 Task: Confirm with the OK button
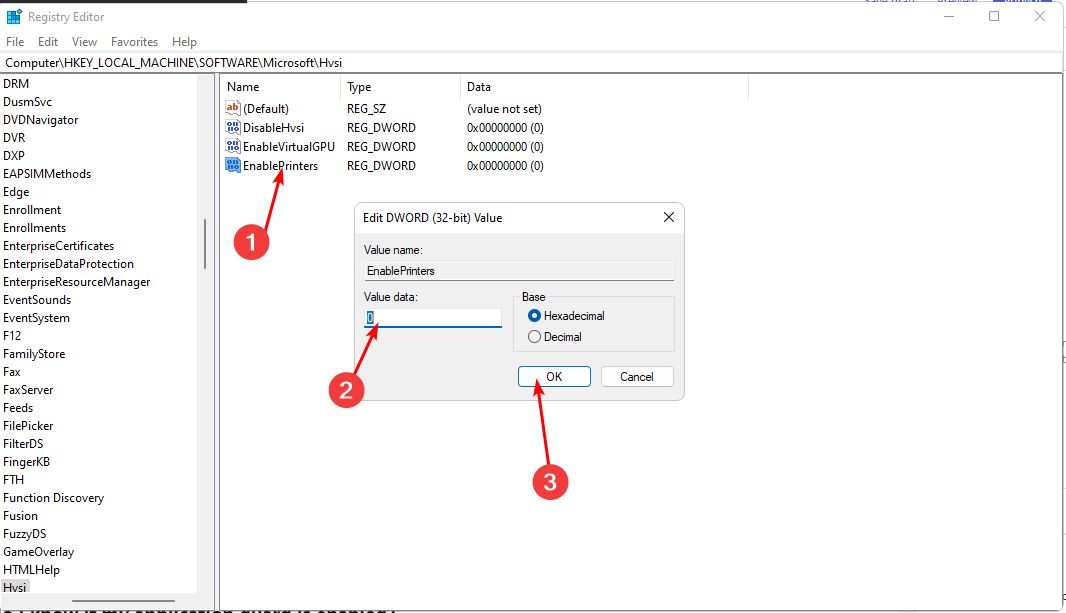tap(554, 376)
